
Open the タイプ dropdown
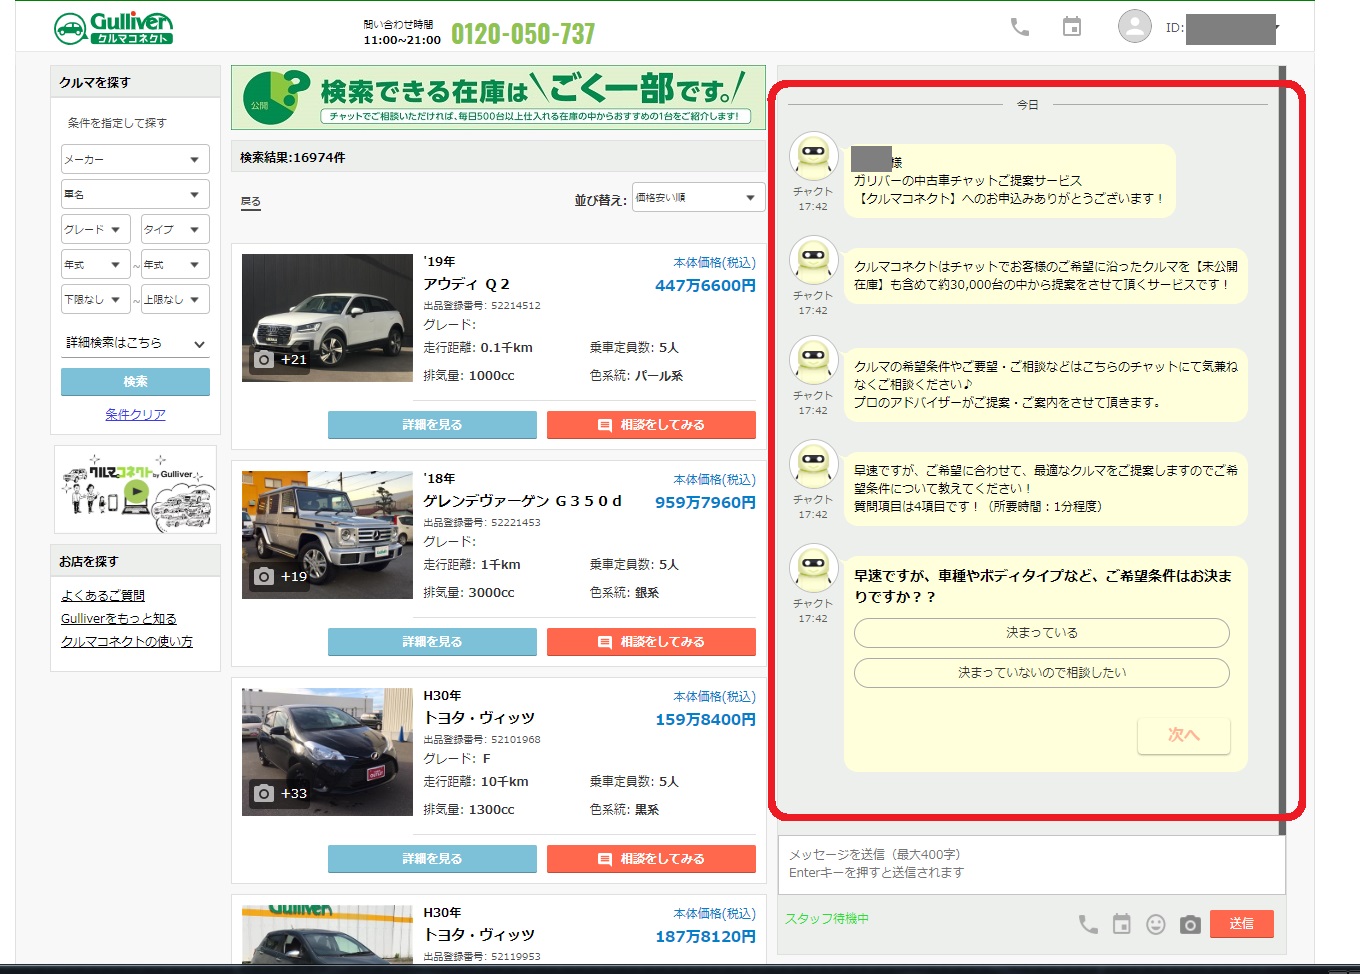(175, 229)
